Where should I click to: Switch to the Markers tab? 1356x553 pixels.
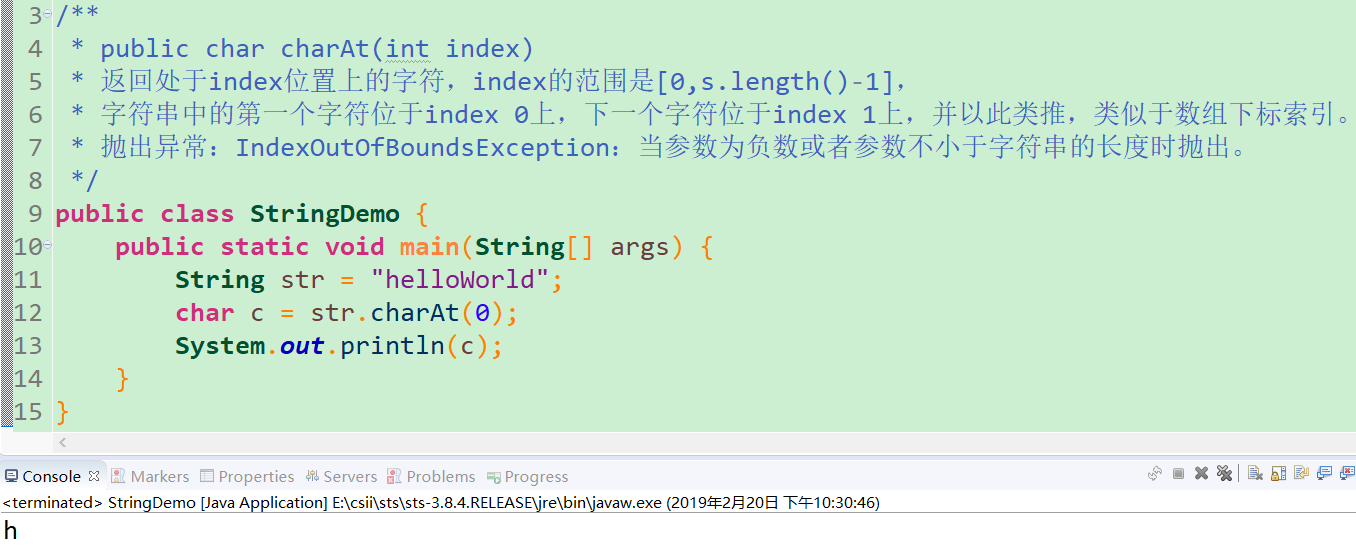pyautogui.click(x=150, y=477)
